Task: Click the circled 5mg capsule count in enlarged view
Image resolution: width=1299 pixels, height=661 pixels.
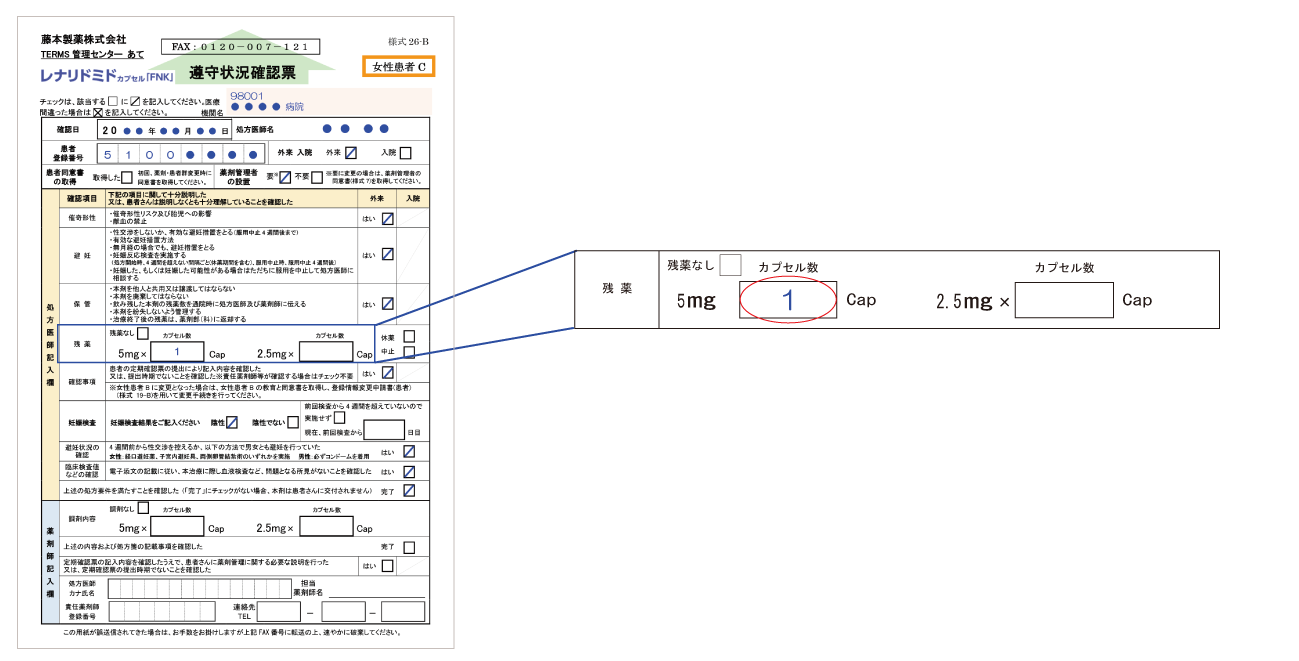Action: (787, 299)
